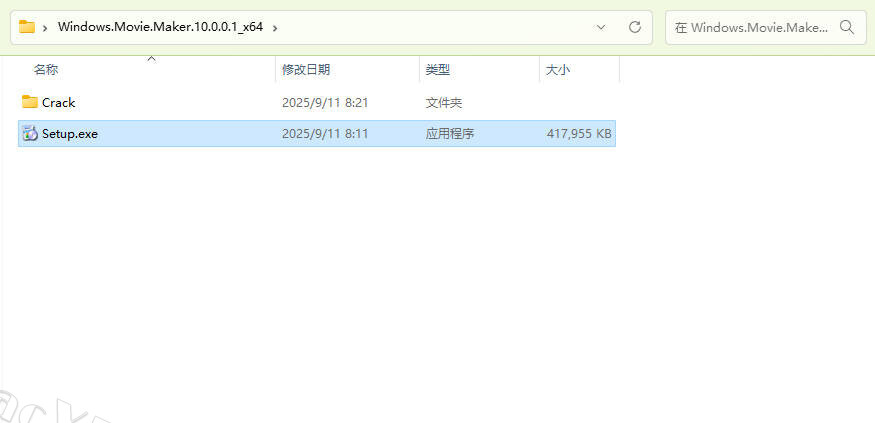Select the Crack folder name
Viewport: 875px width, 423px height.
pyautogui.click(x=59, y=103)
